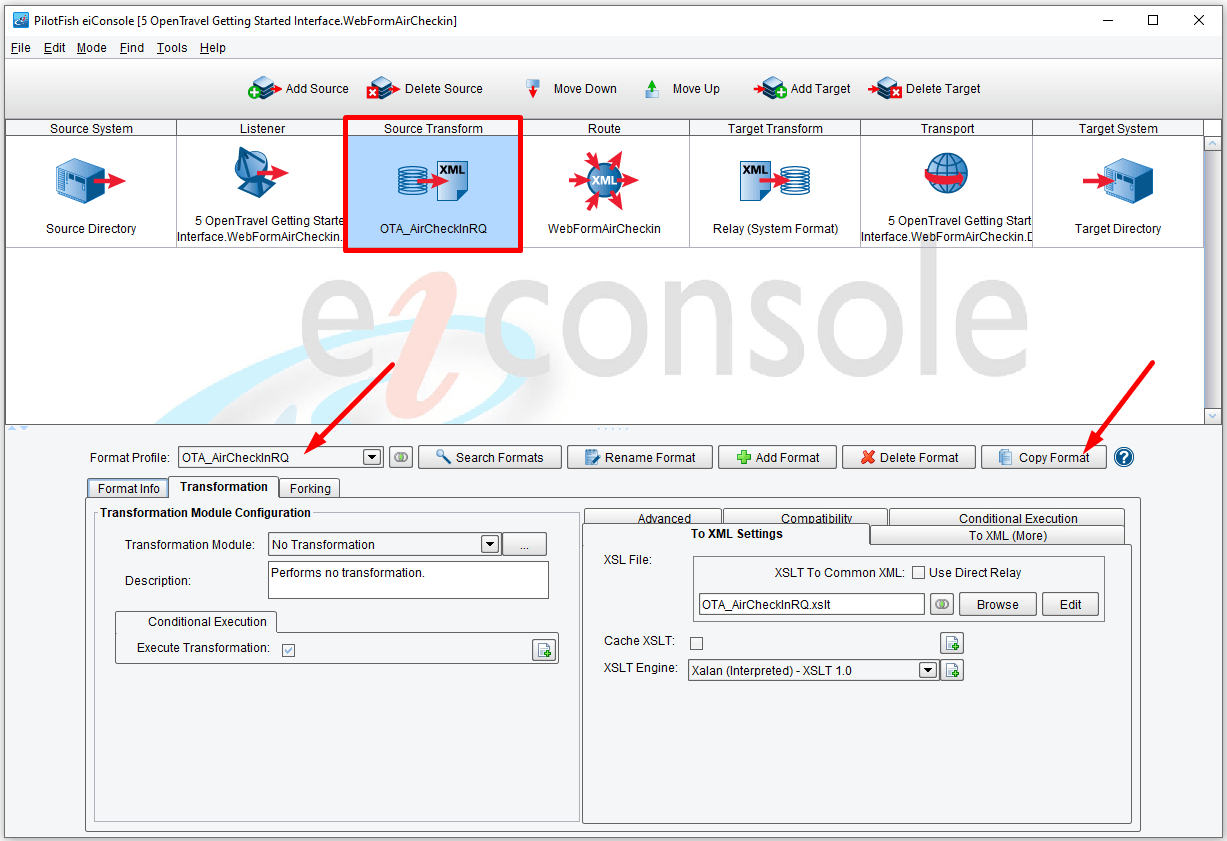Click the expression icon for Execute Transformation
Viewport: 1227px width, 841px height.
543,650
